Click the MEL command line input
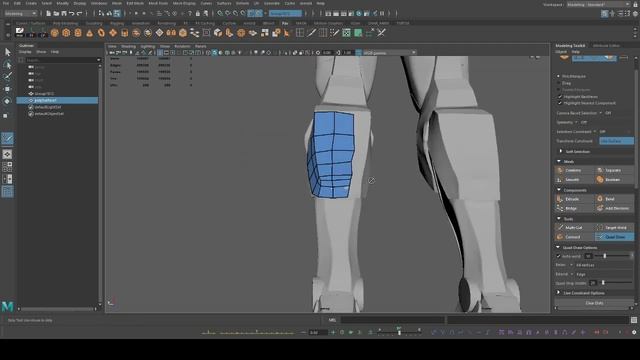Viewport: 640px width, 360px height. click(x=393, y=320)
